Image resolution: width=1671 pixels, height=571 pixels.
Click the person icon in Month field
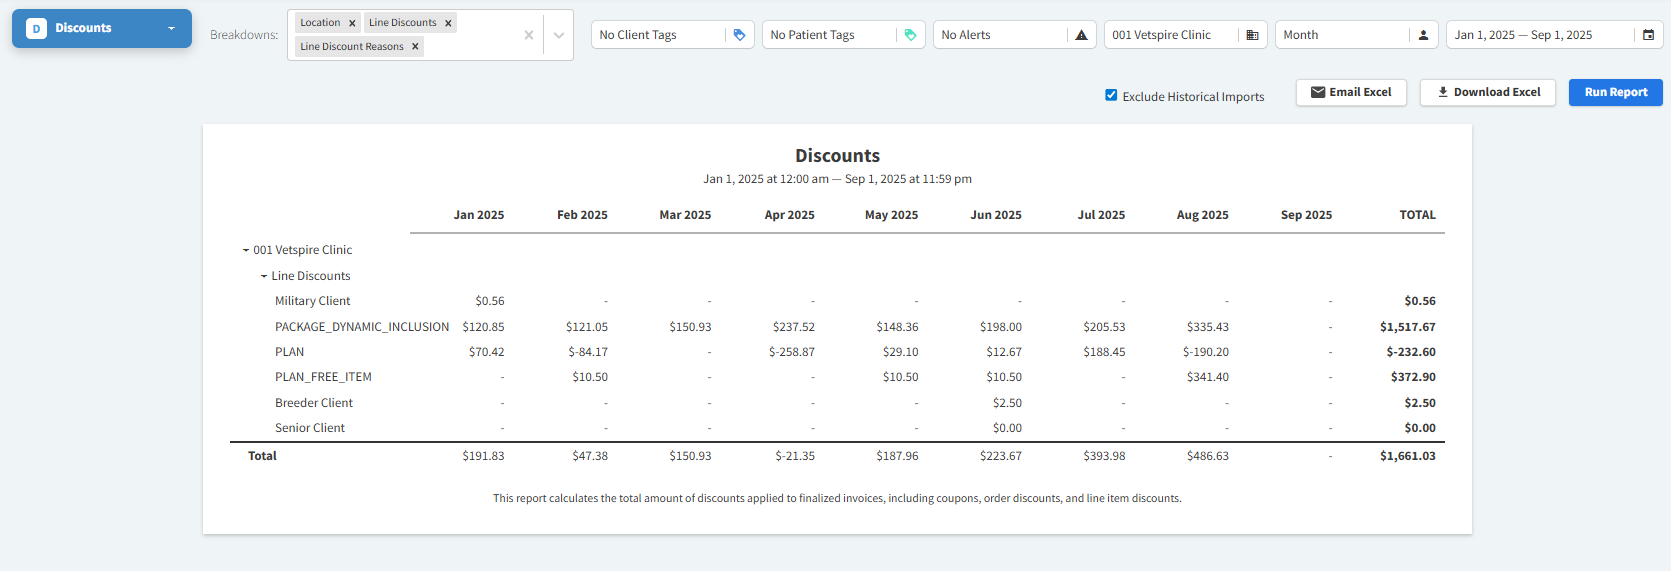tap(1423, 35)
